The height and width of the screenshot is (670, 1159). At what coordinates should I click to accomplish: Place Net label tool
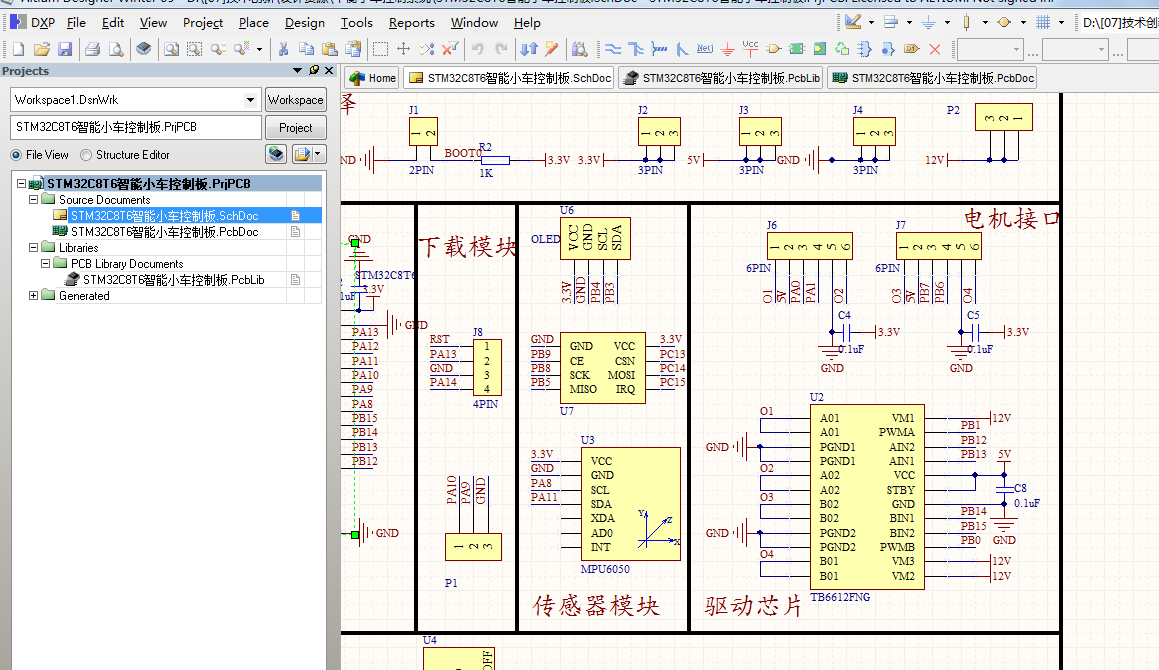(705, 49)
